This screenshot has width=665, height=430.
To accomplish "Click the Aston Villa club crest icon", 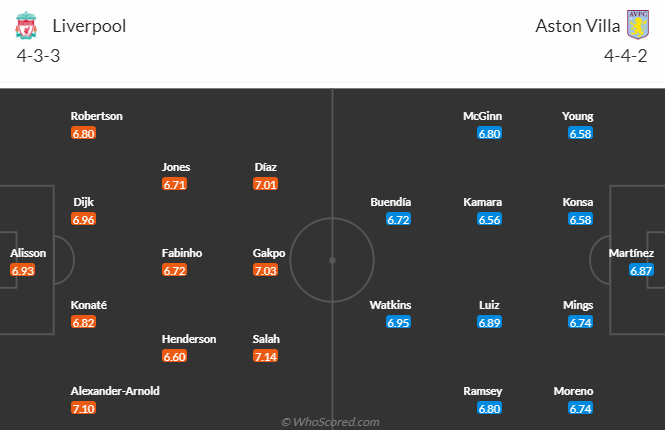I will tap(638, 25).
